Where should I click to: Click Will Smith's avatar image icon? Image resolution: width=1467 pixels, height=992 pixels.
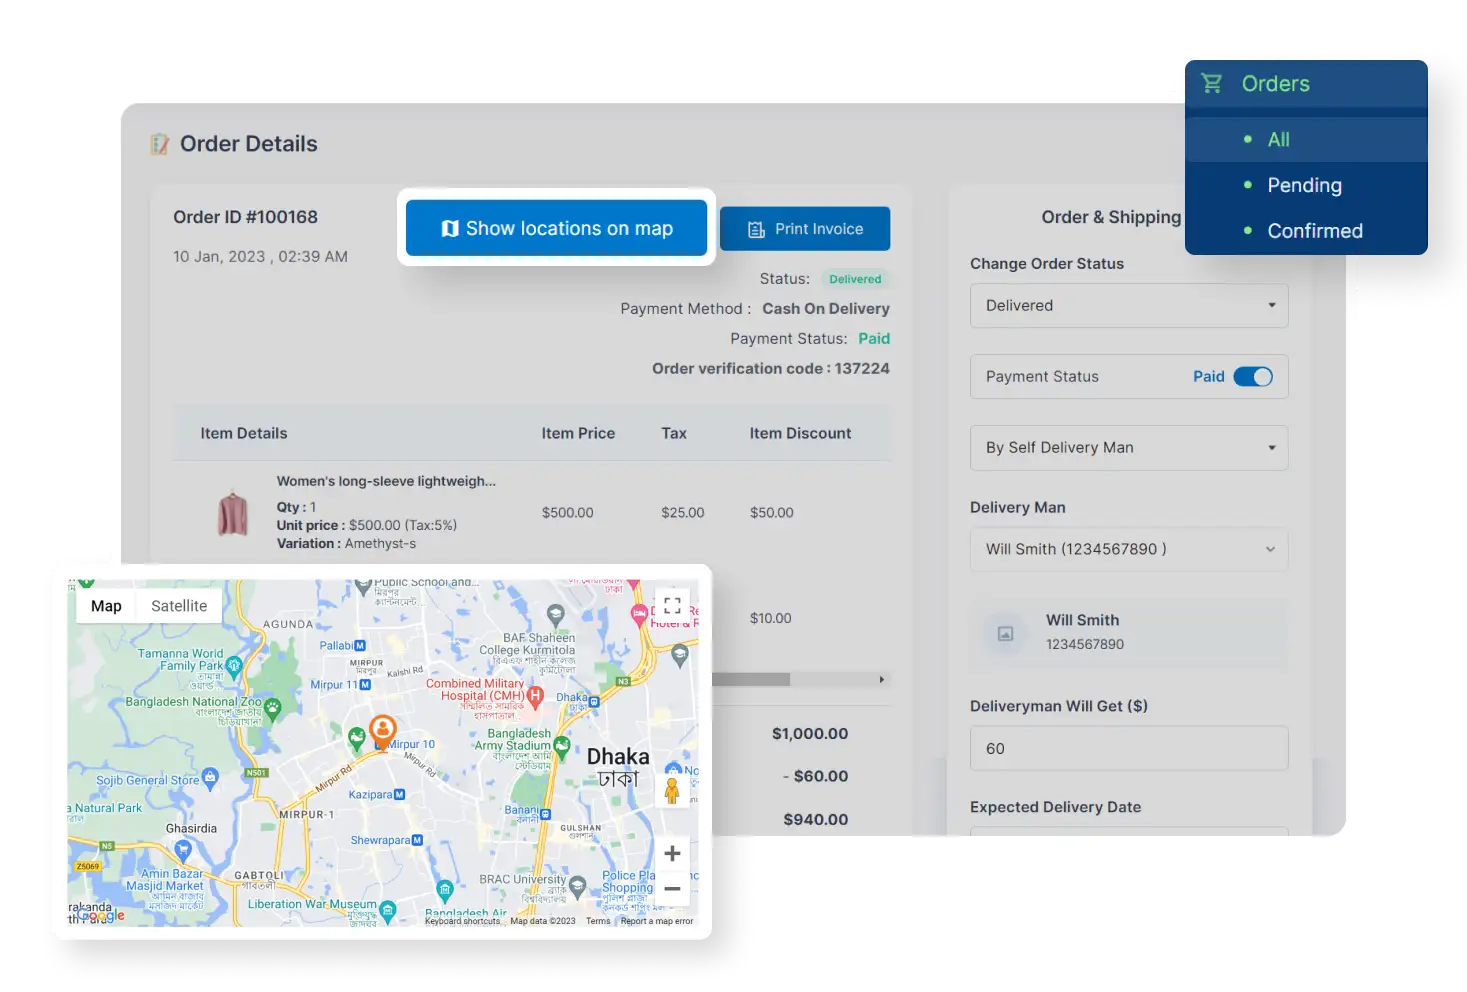click(x=1004, y=632)
